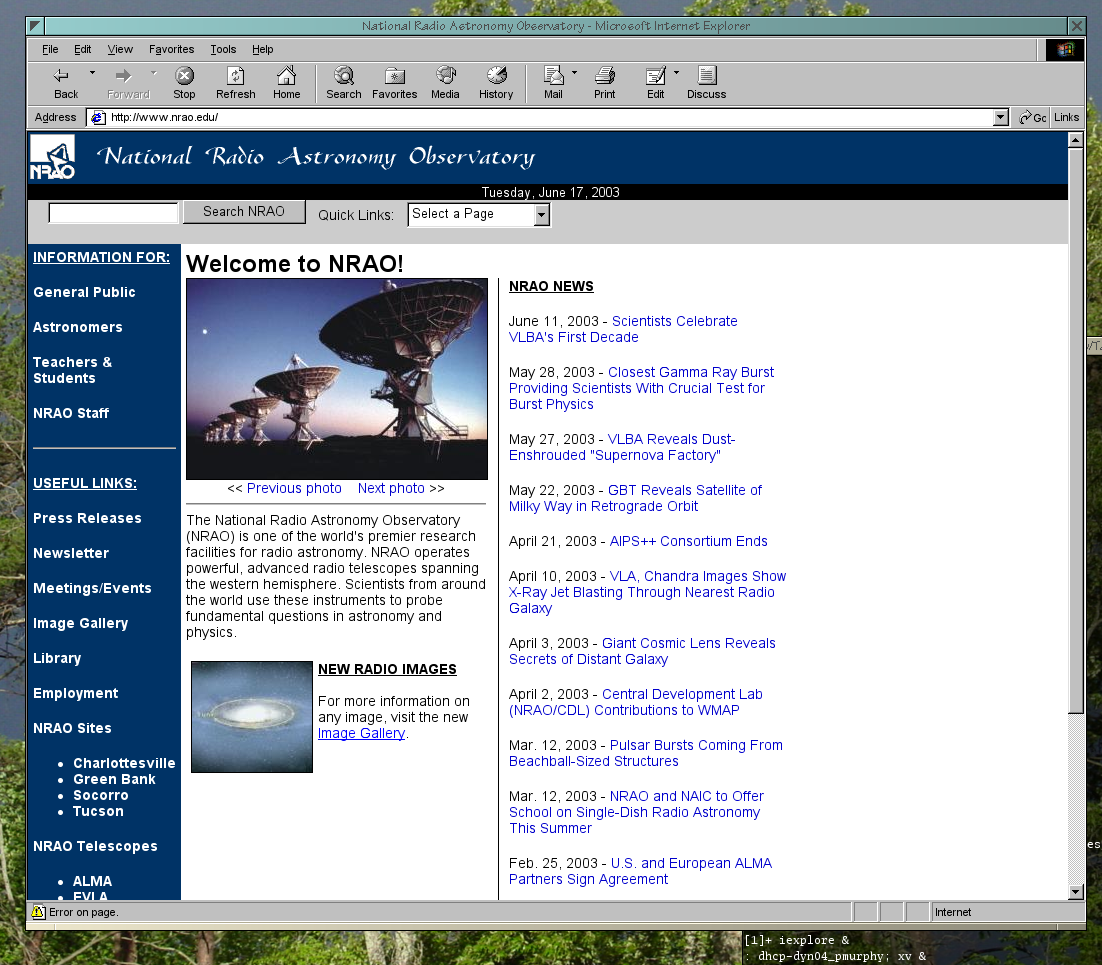The width and height of the screenshot is (1102, 965).
Task: Click the page icon in address bar
Action: [99, 117]
